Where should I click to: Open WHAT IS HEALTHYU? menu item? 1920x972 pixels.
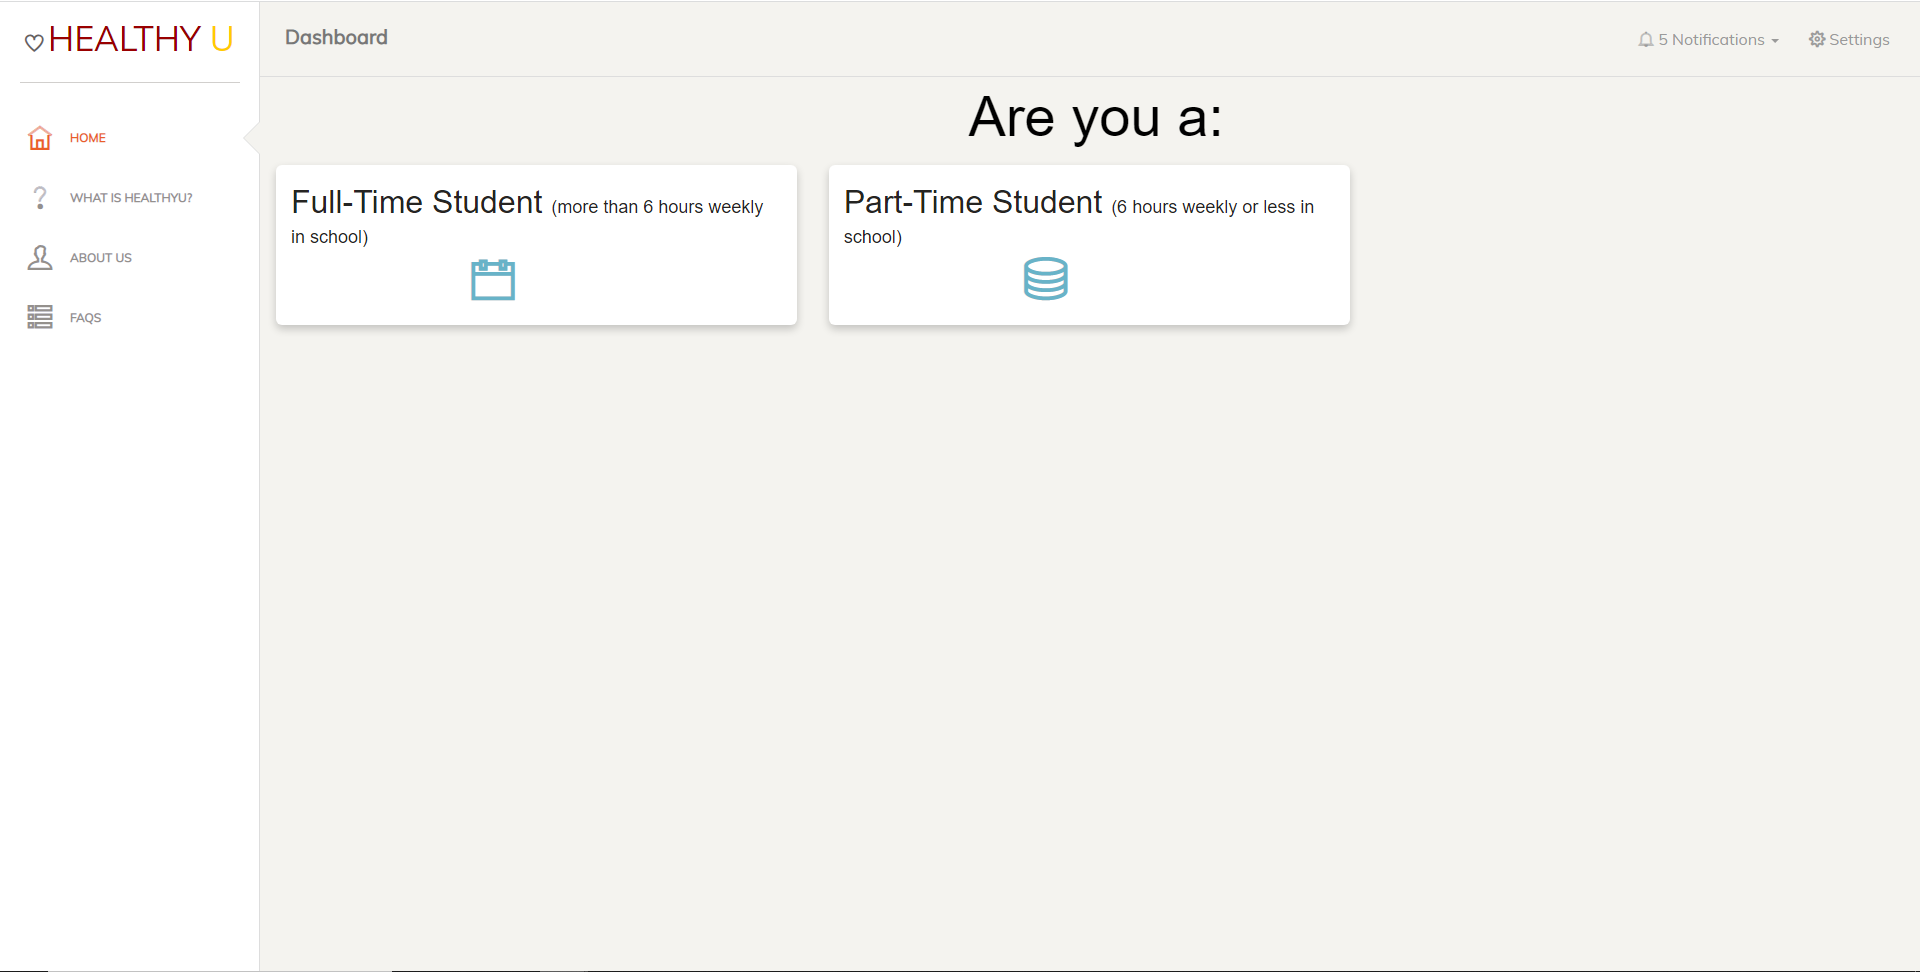pyautogui.click(x=131, y=198)
